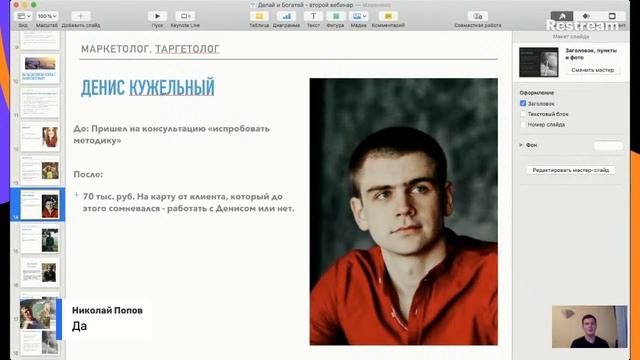Click the Добавить слайд plus button
Screen dimensions: 640x360
81,16
